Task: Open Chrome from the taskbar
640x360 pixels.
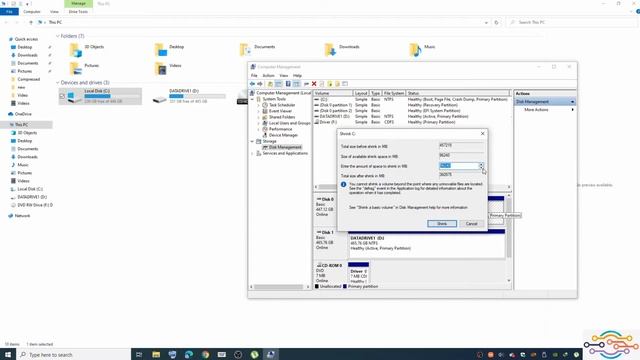Action: (x=205, y=354)
